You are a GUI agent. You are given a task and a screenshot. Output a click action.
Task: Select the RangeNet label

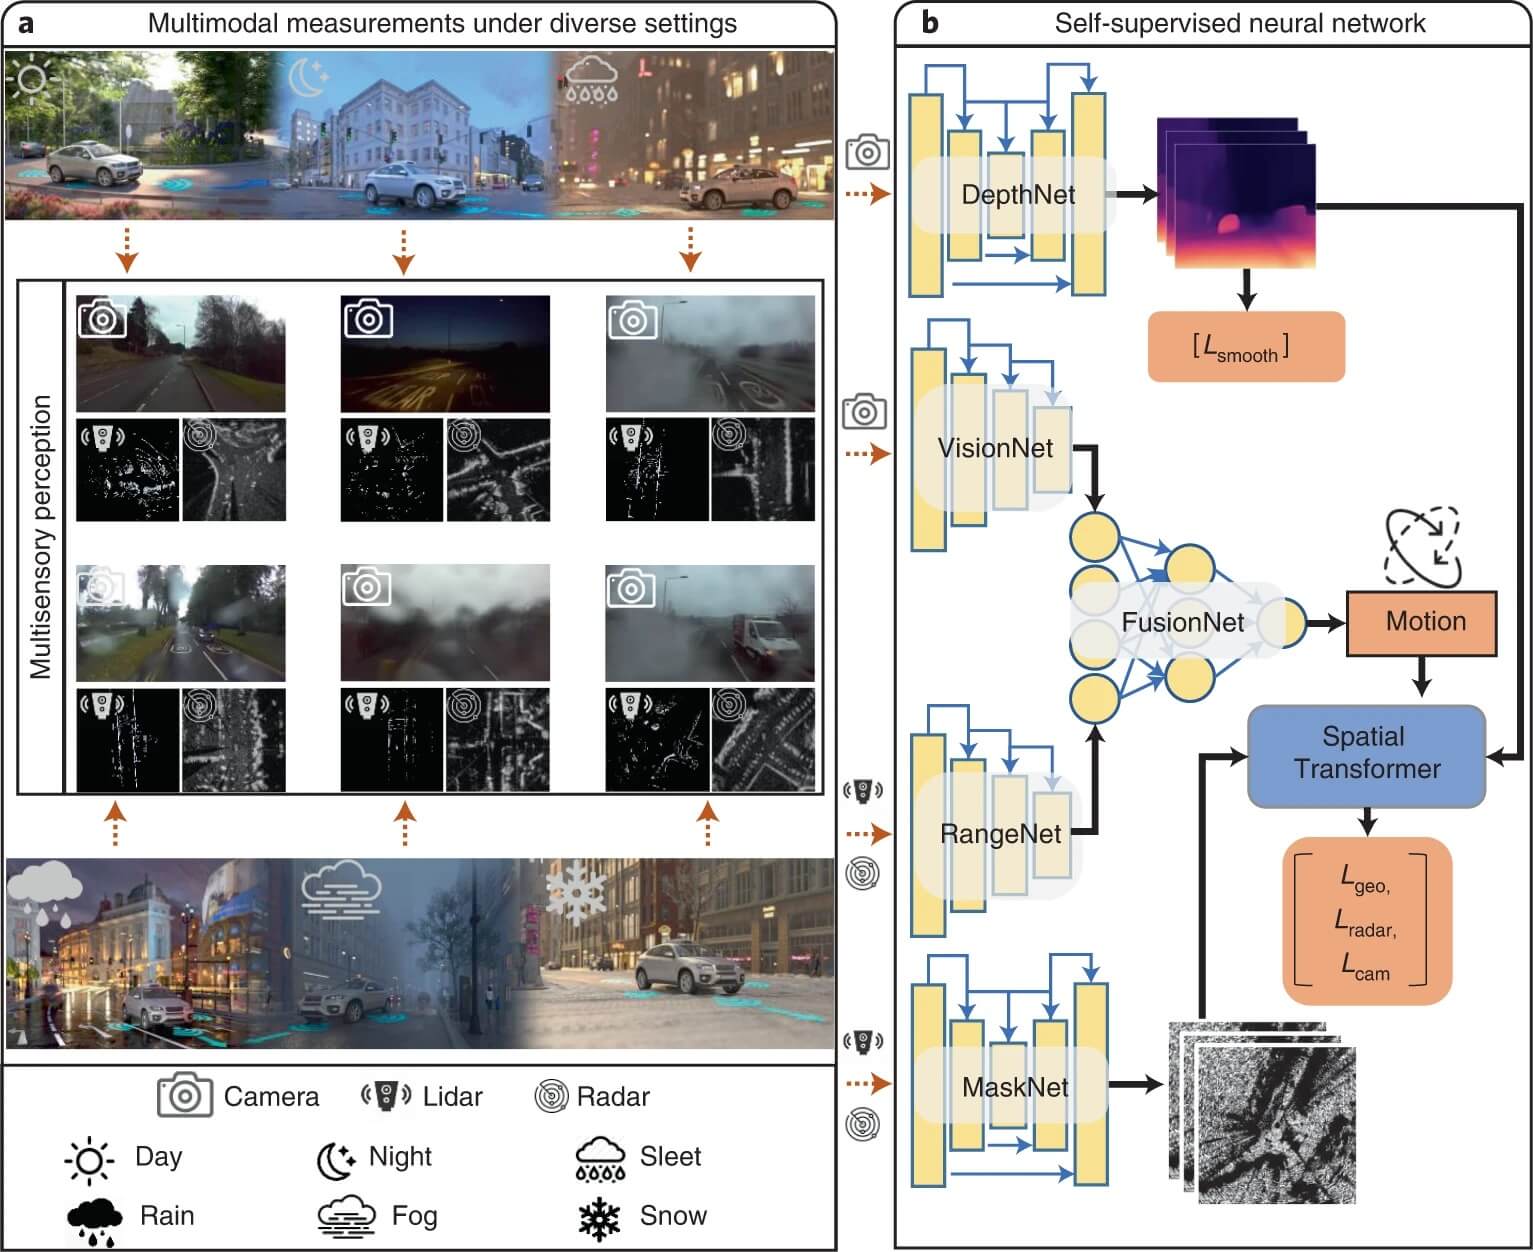click(1000, 833)
